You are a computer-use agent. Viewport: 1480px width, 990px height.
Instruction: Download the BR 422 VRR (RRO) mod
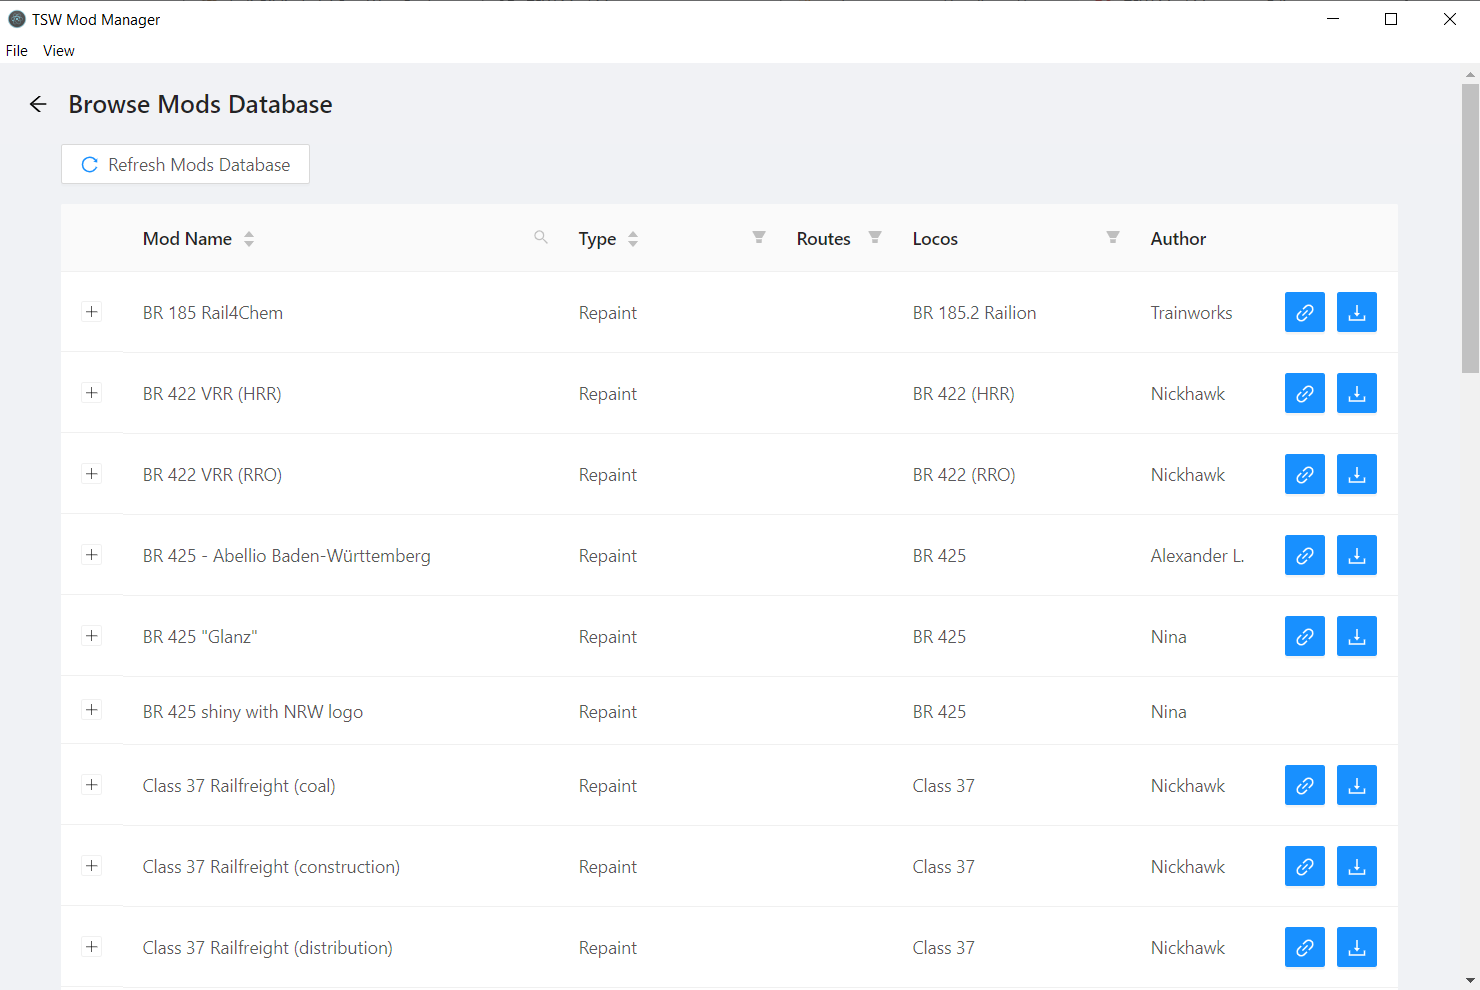(x=1356, y=474)
